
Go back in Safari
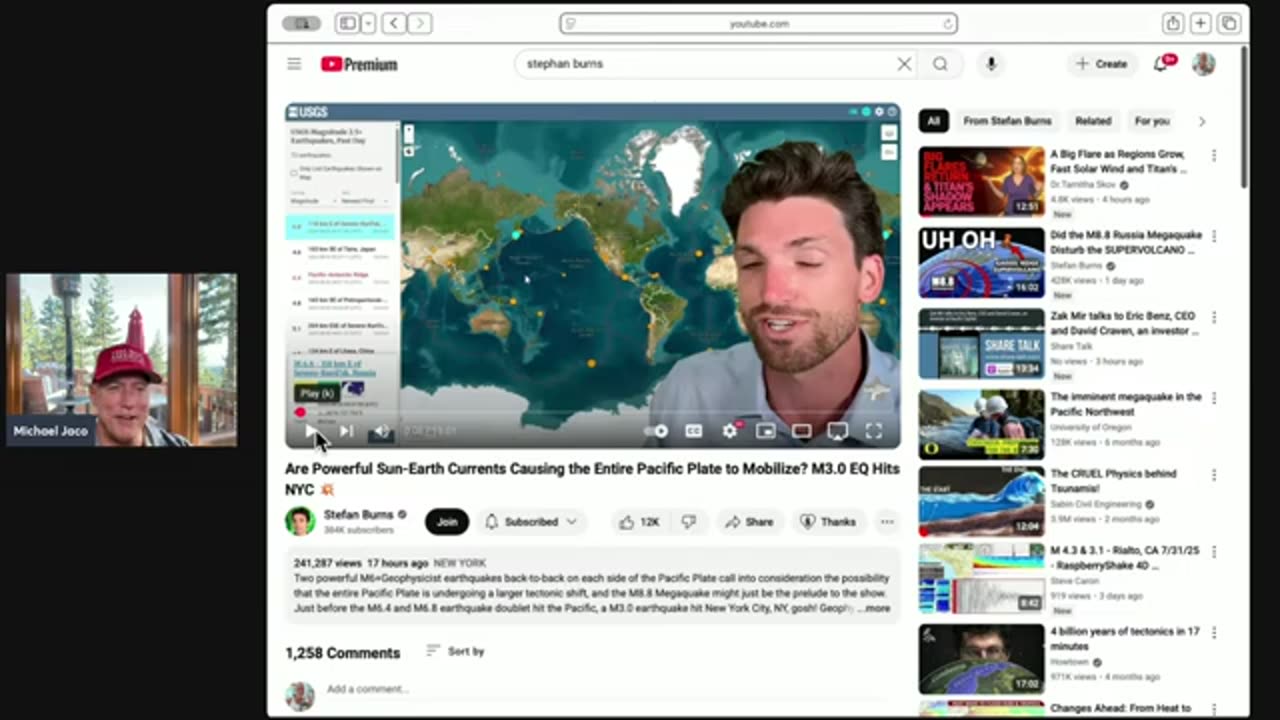[x=394, y=23]
